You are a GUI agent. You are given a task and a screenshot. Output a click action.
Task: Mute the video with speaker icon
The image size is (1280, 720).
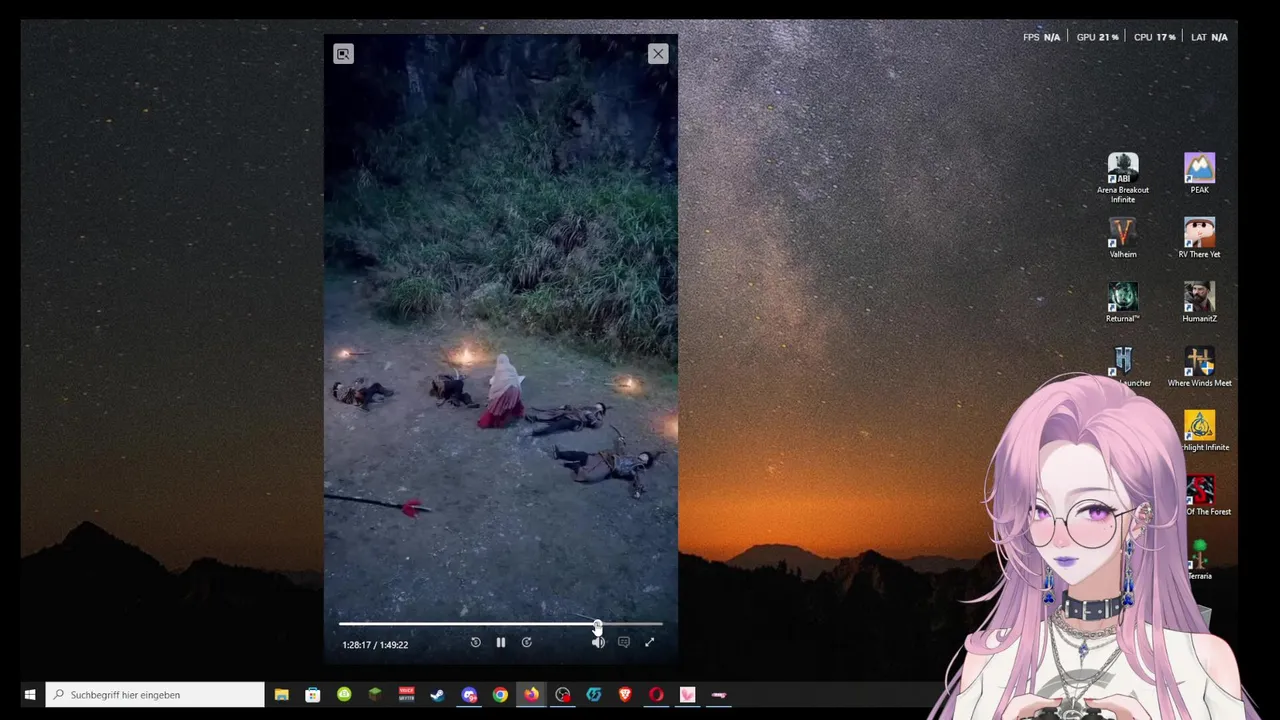[598, 643]
